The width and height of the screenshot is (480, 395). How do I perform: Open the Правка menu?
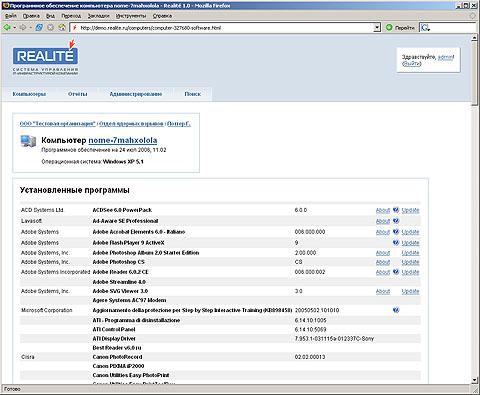coord(31,16)
